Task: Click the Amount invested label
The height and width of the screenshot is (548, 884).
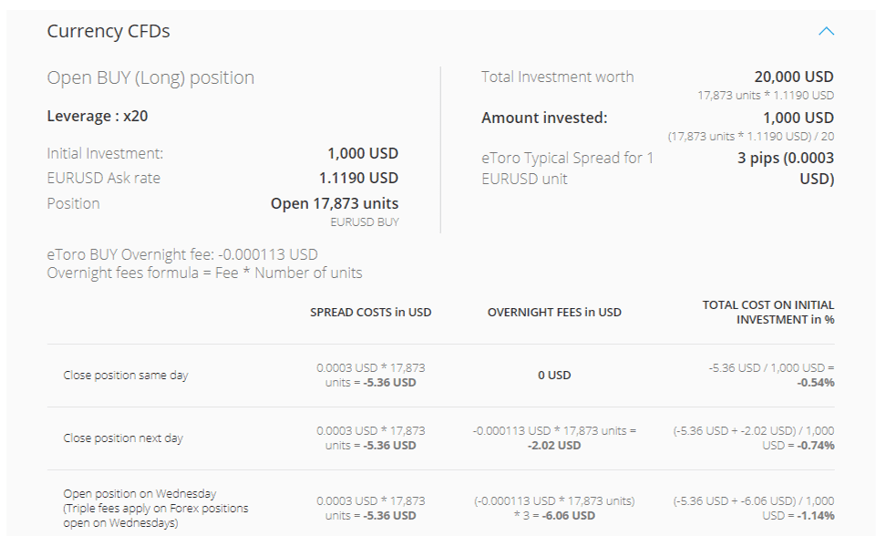Action: pyautogui.click(x=544, y=118)
